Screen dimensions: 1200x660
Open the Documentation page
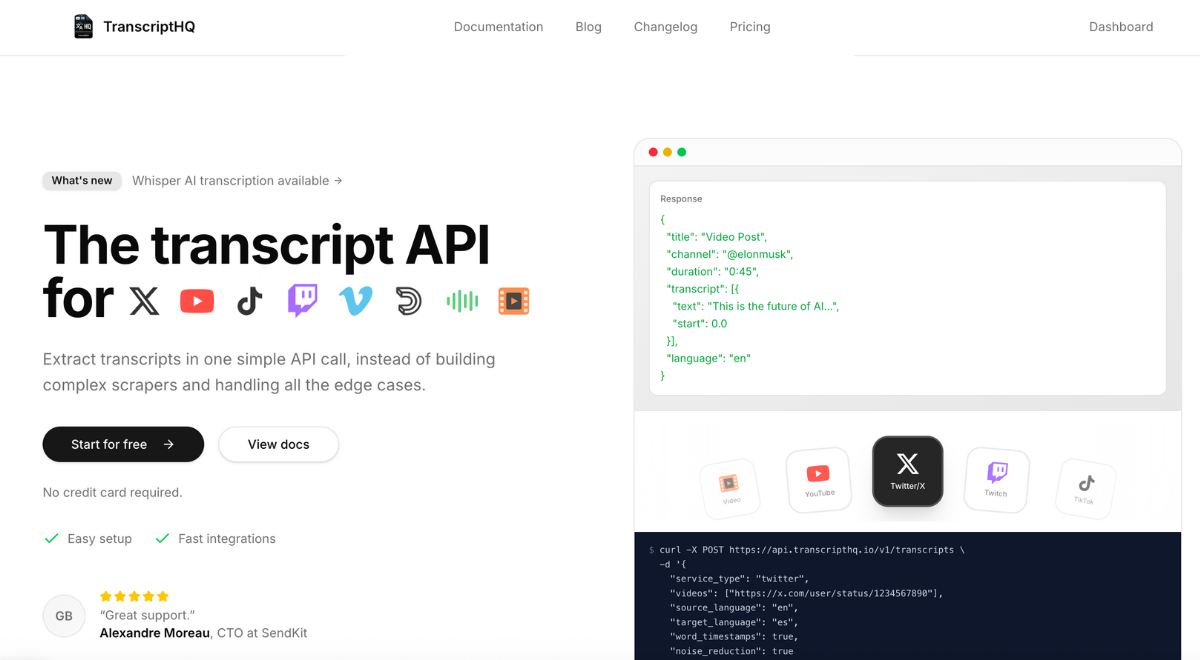[x=498, y=27]
